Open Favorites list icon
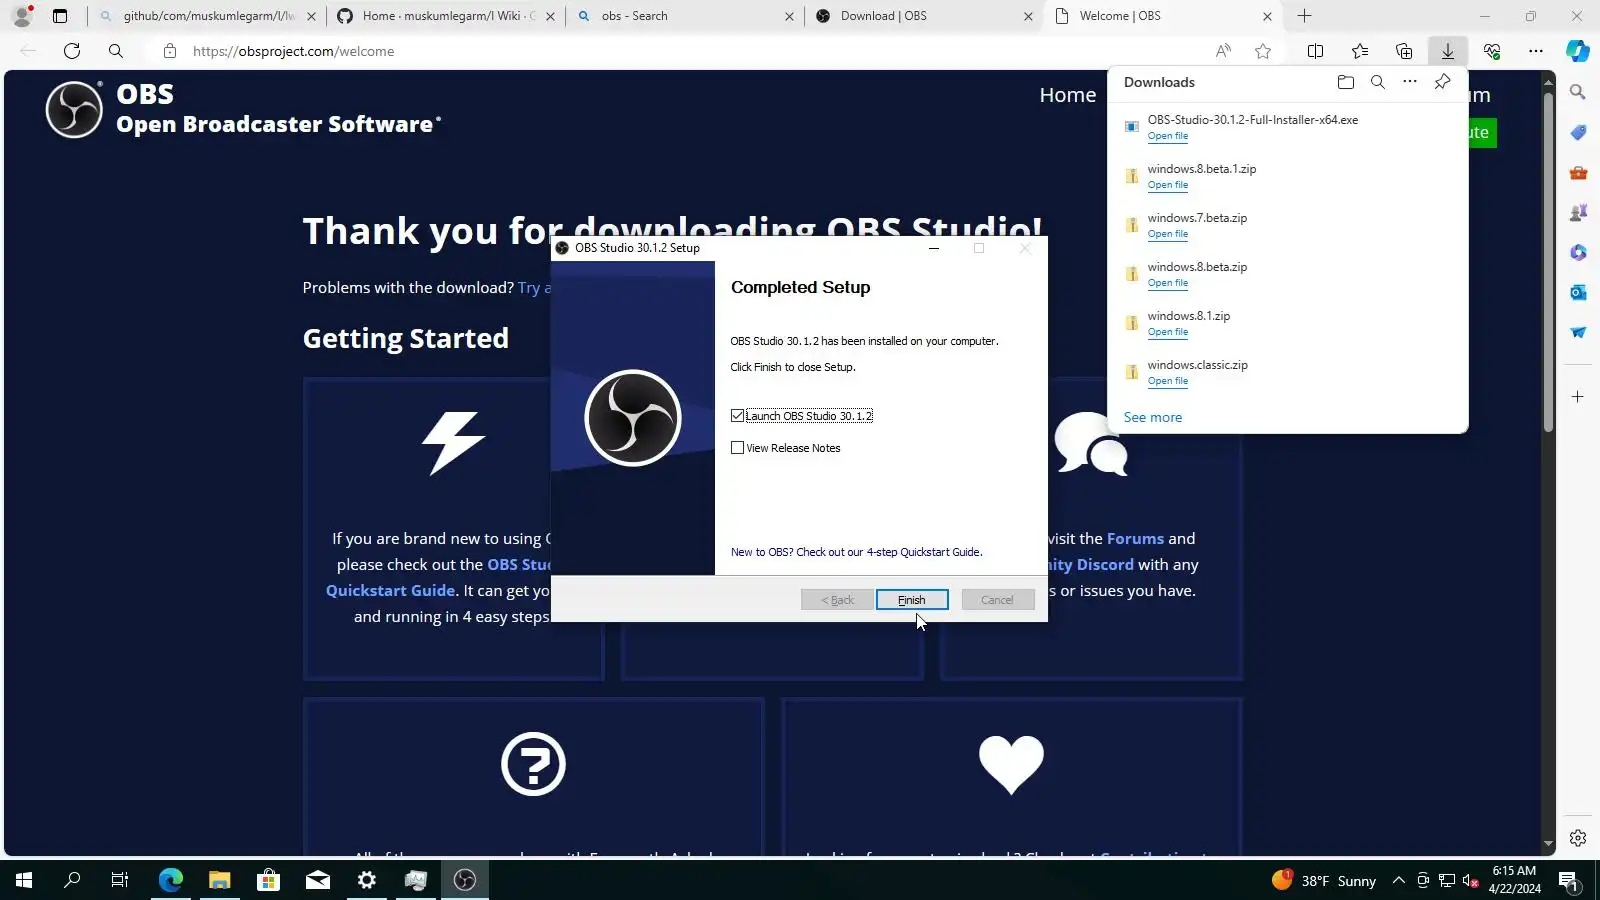Viewport: 1600px width, 900px height. tap(1360, 51)
